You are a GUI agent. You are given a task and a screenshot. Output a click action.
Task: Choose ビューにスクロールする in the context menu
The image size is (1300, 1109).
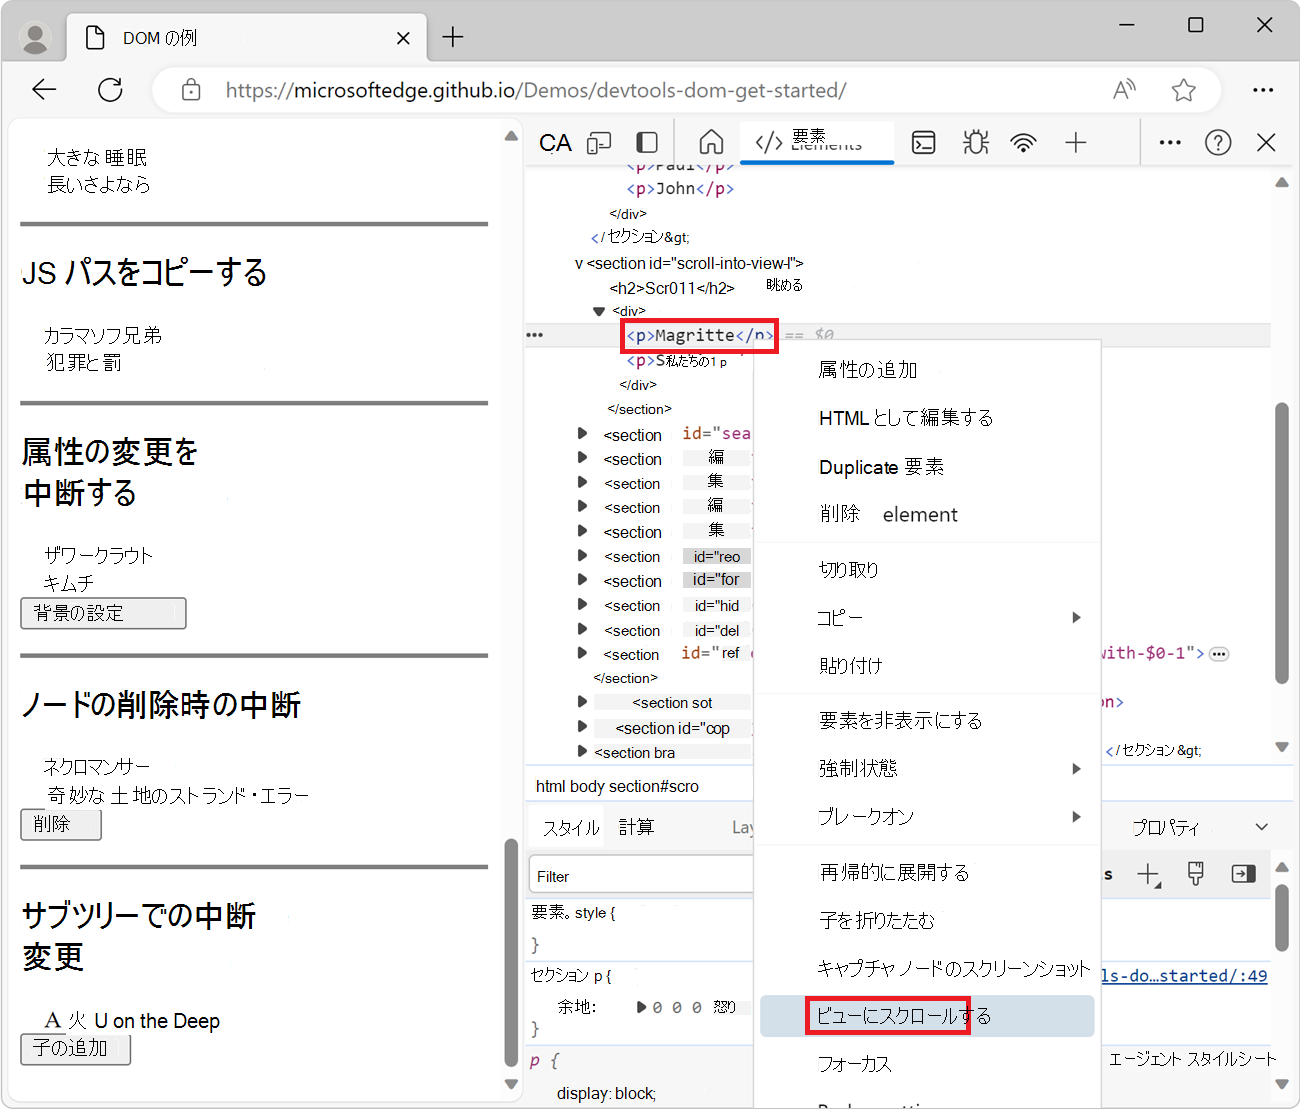pyautogui.click(x=927, y=1016)
